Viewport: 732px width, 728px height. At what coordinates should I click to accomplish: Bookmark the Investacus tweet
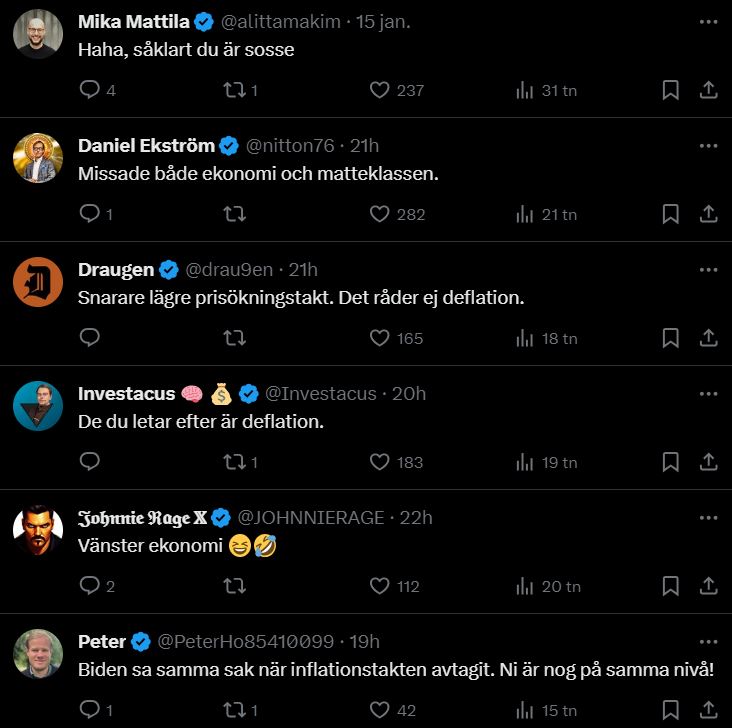click(x=671, y=462)
